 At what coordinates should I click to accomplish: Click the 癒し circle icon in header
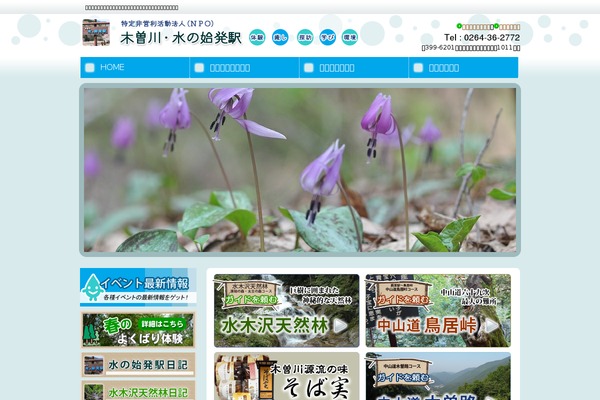pyautogui.click(x=280, y=37)
